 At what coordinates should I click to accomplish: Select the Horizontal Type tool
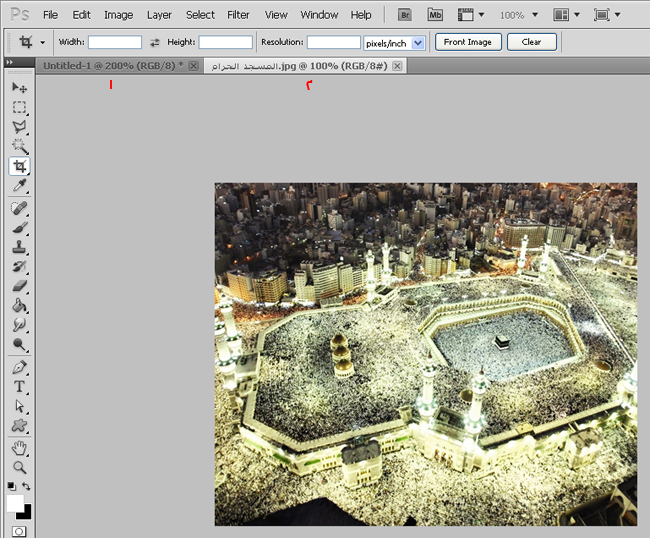tap(19, 387)
